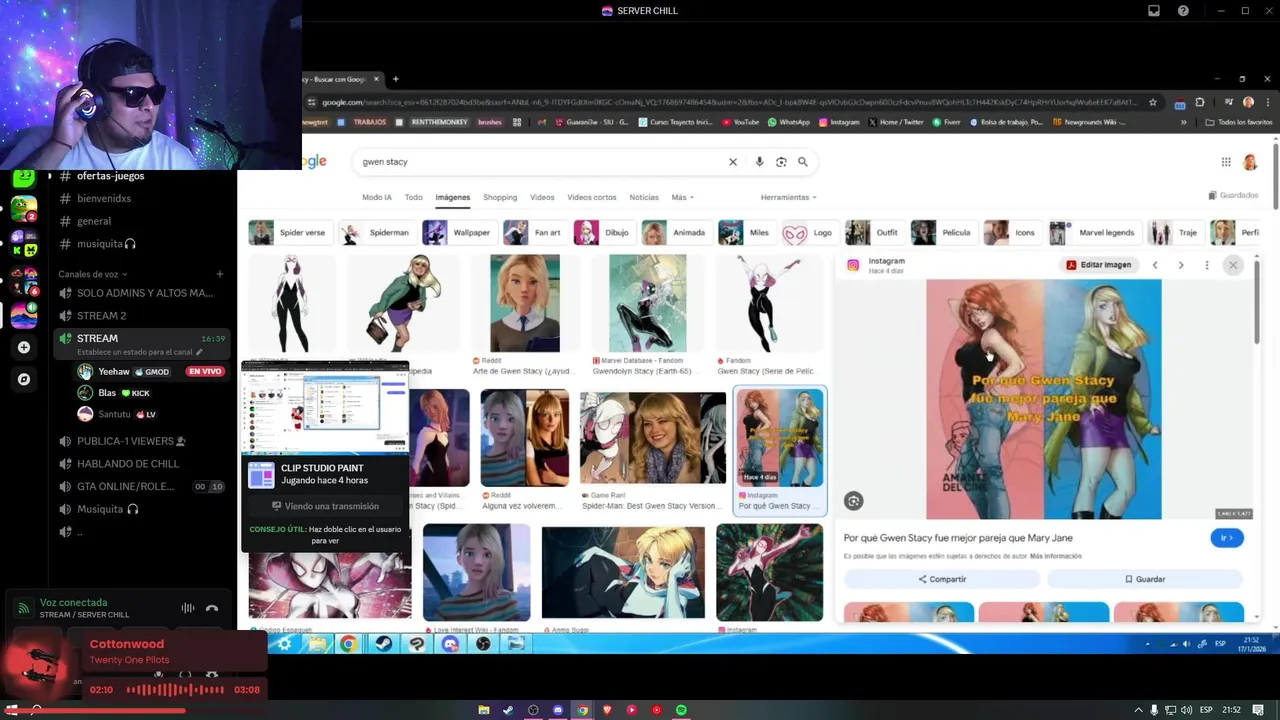This screenshot has width=1280, height=720.
Task: Join the STREAM 2 voice channel
Action: (140, 316)
